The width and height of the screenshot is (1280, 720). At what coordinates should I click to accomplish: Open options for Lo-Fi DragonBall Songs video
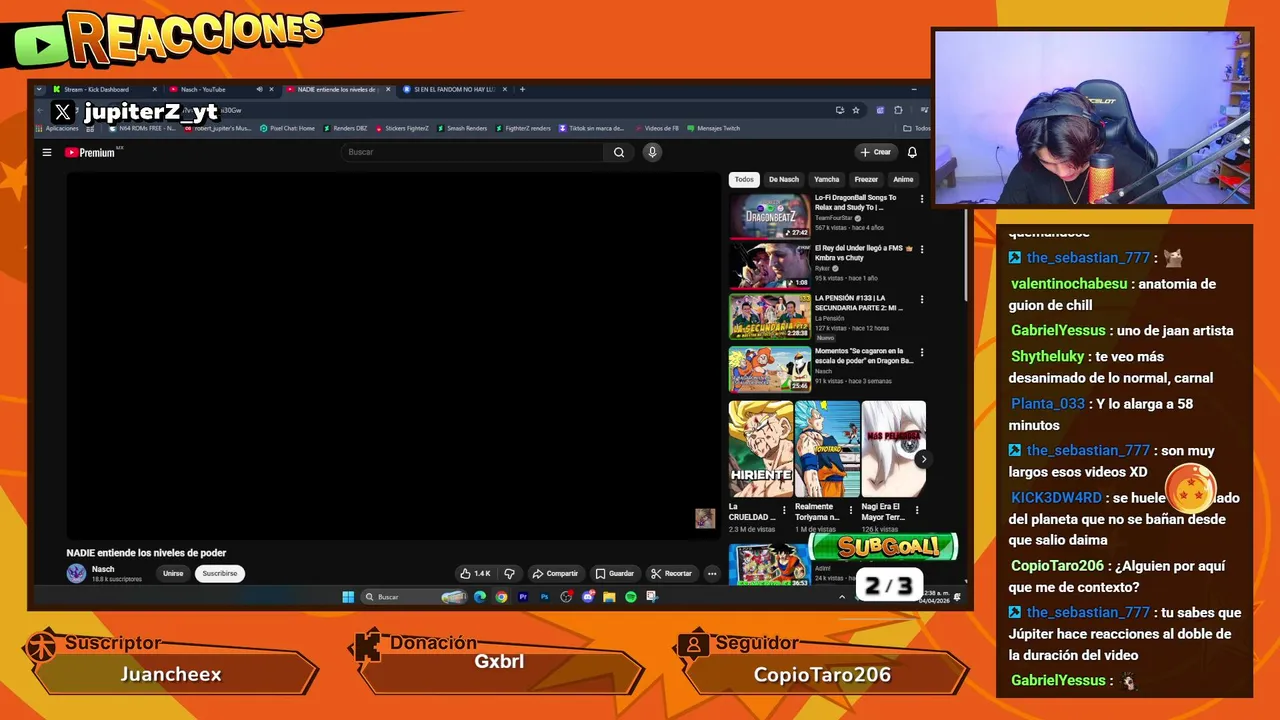tap(922, 199)
